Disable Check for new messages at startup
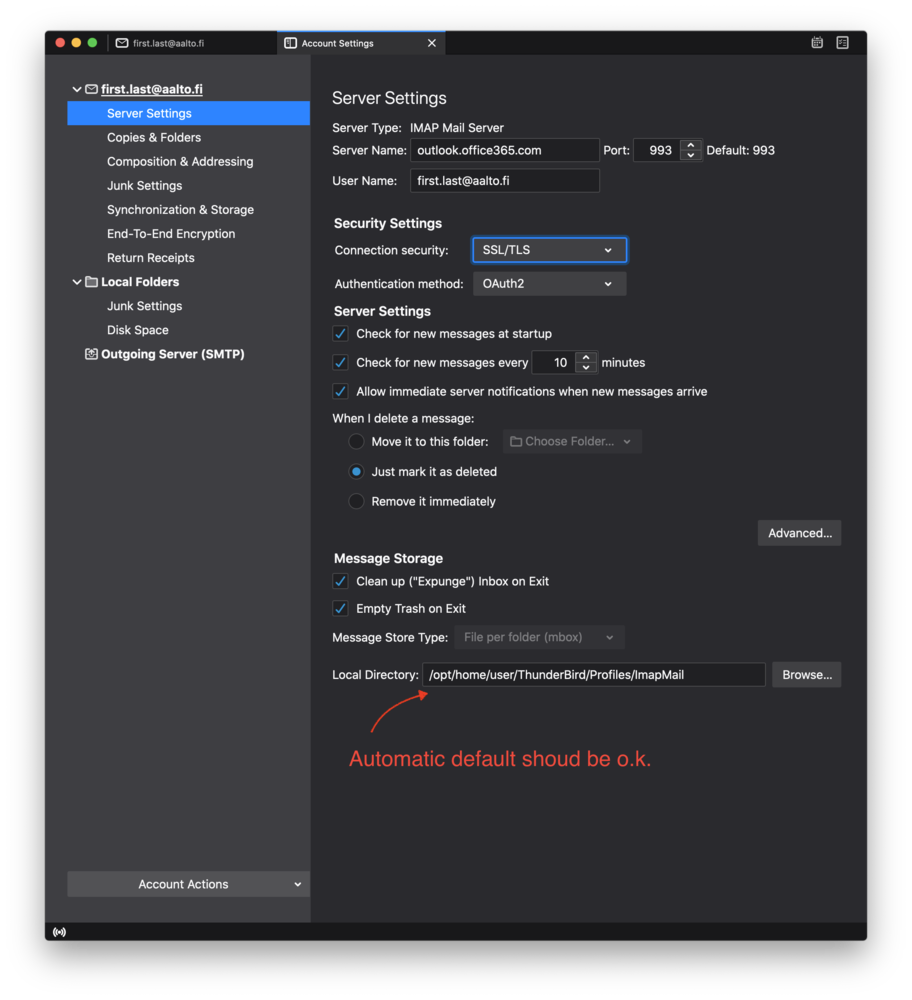Screen dimensions: 912x1000 click(341, 334)
